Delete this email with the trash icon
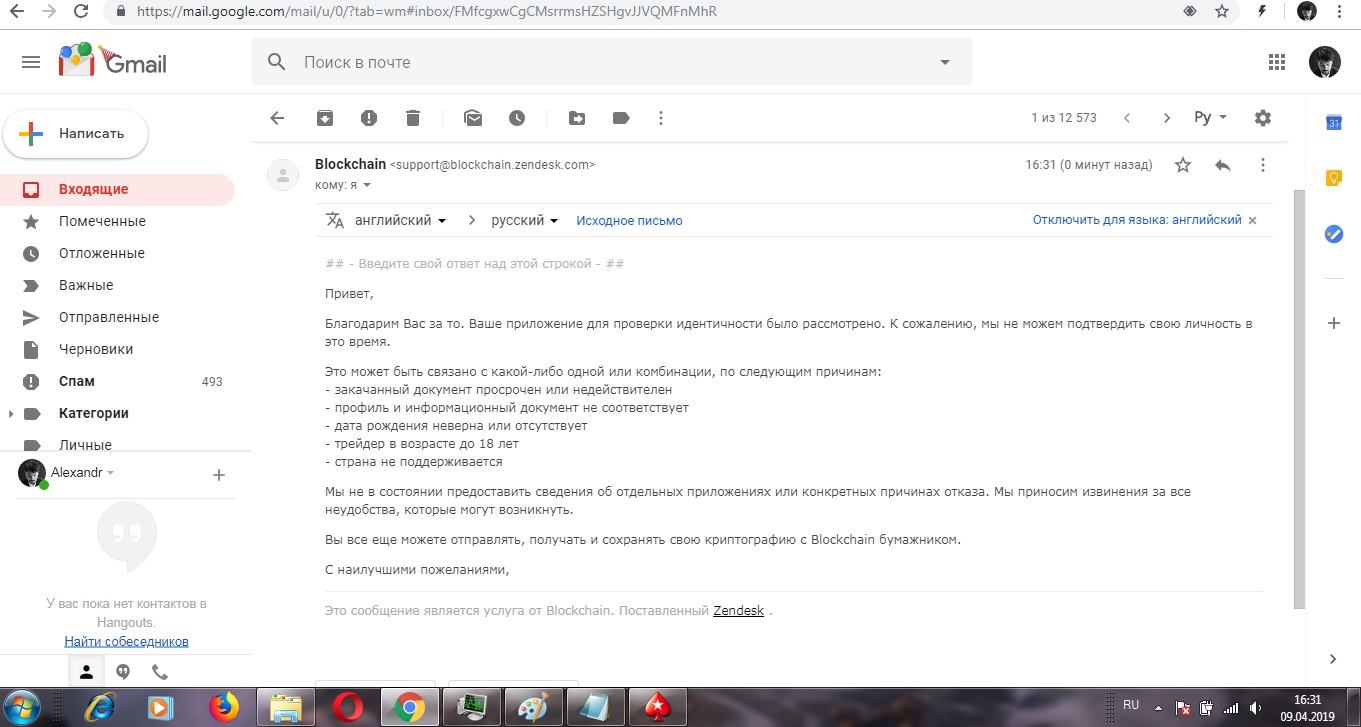Viewport: 1361px width, 727px height. click(413, 118)
